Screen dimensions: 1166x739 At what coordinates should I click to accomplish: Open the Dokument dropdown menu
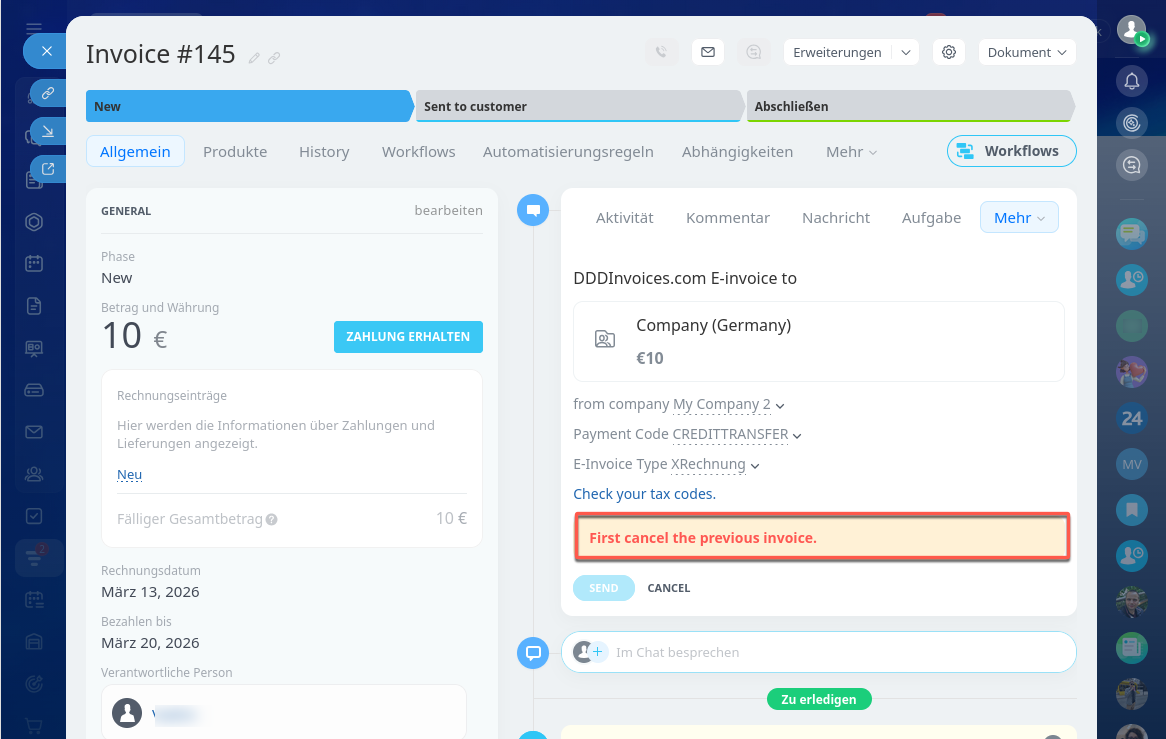pyautogui.click(x=1026, y=52)
